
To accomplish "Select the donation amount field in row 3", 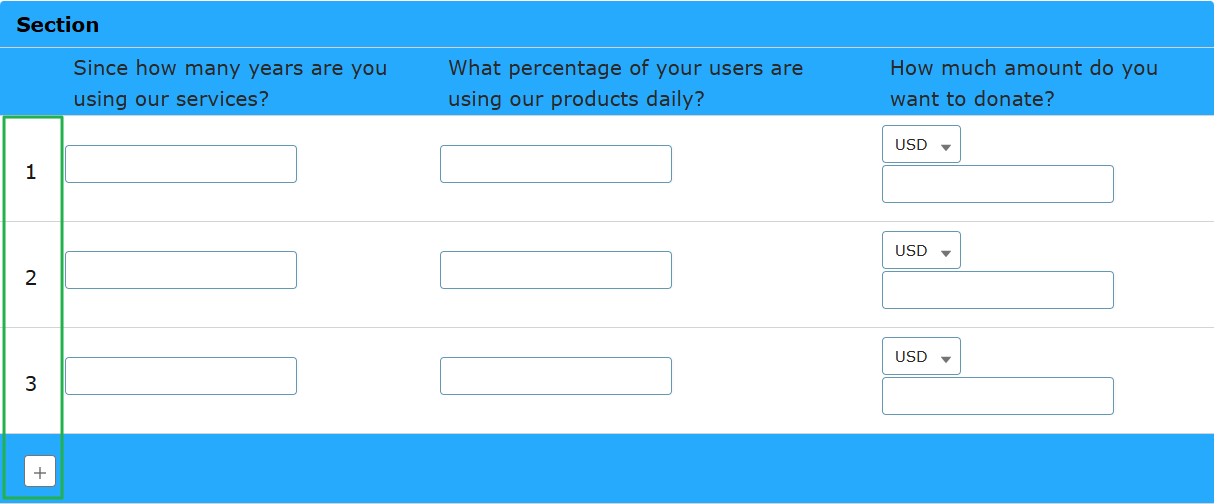I will [x=998, y=396].
